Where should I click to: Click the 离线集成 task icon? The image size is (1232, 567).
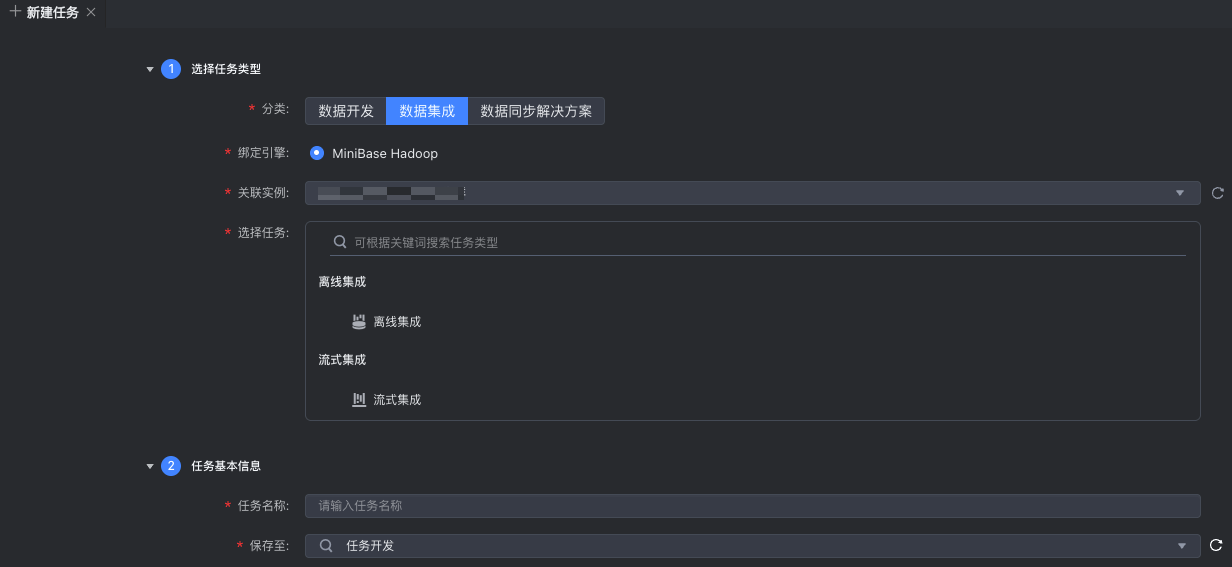(x=359, y=322)
